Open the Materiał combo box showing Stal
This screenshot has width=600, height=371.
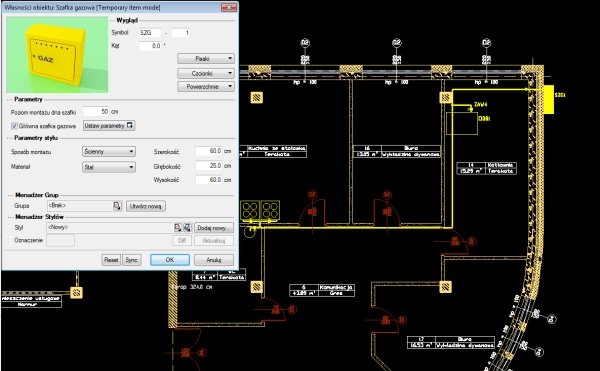(109, 167)
